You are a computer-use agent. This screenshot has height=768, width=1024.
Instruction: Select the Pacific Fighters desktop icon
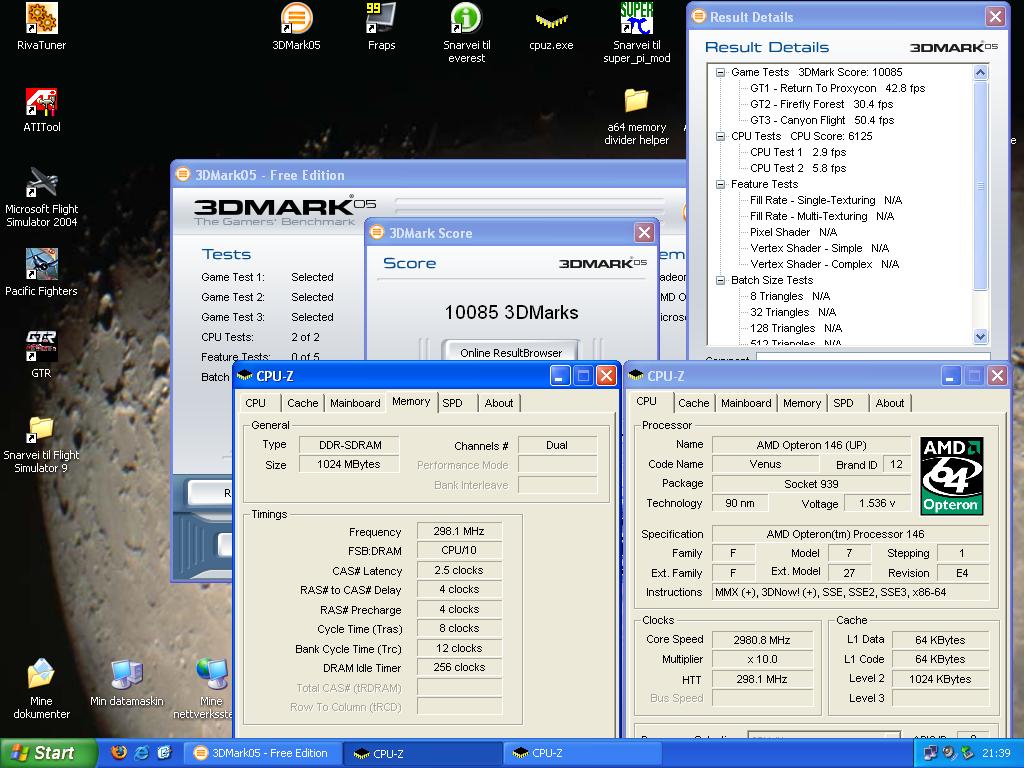pos(41,272)
